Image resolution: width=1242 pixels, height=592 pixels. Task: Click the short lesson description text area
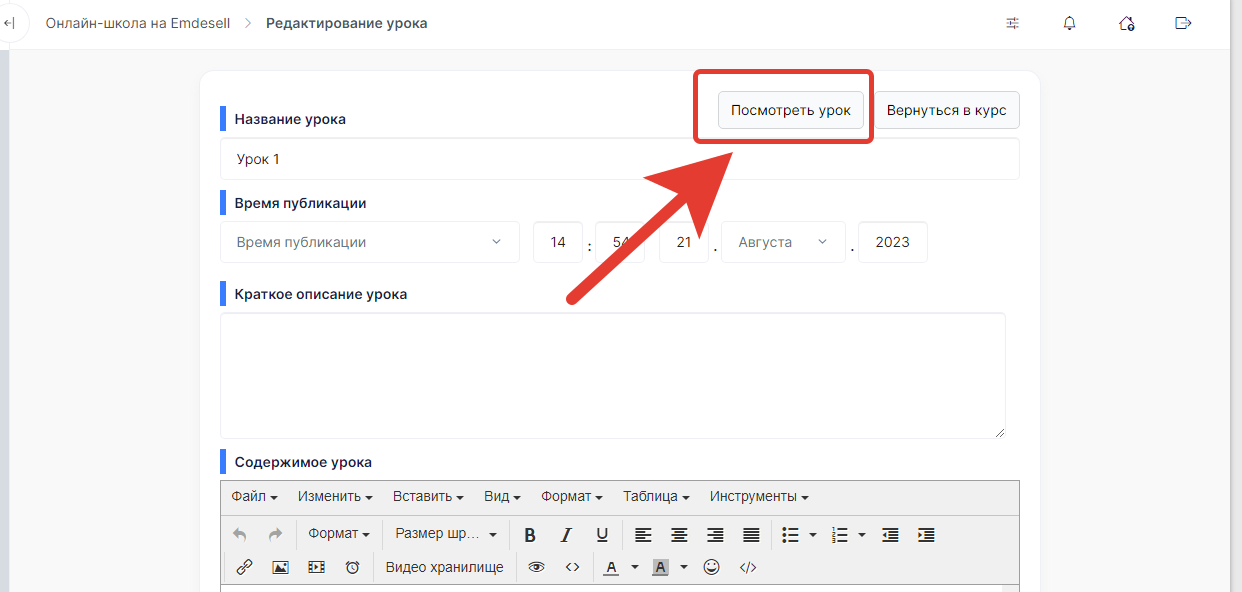(613, 375)
